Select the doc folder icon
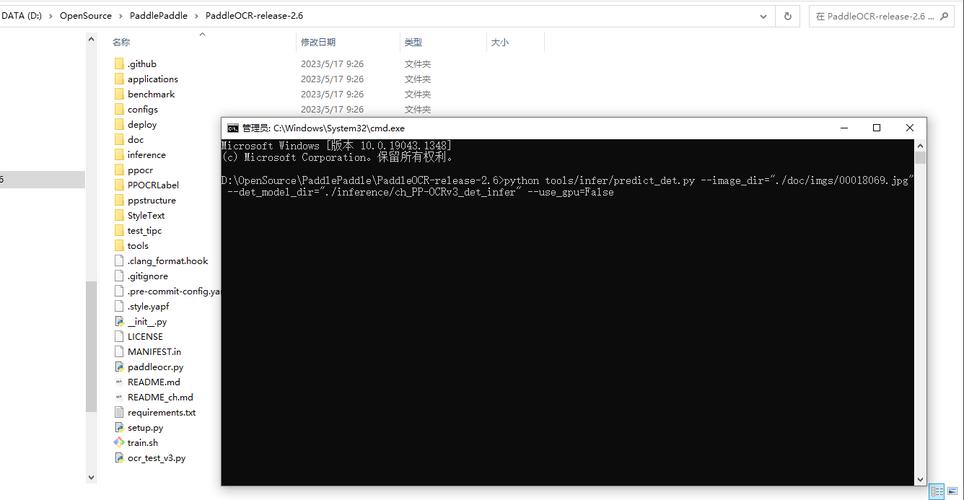 click(119, 140)
